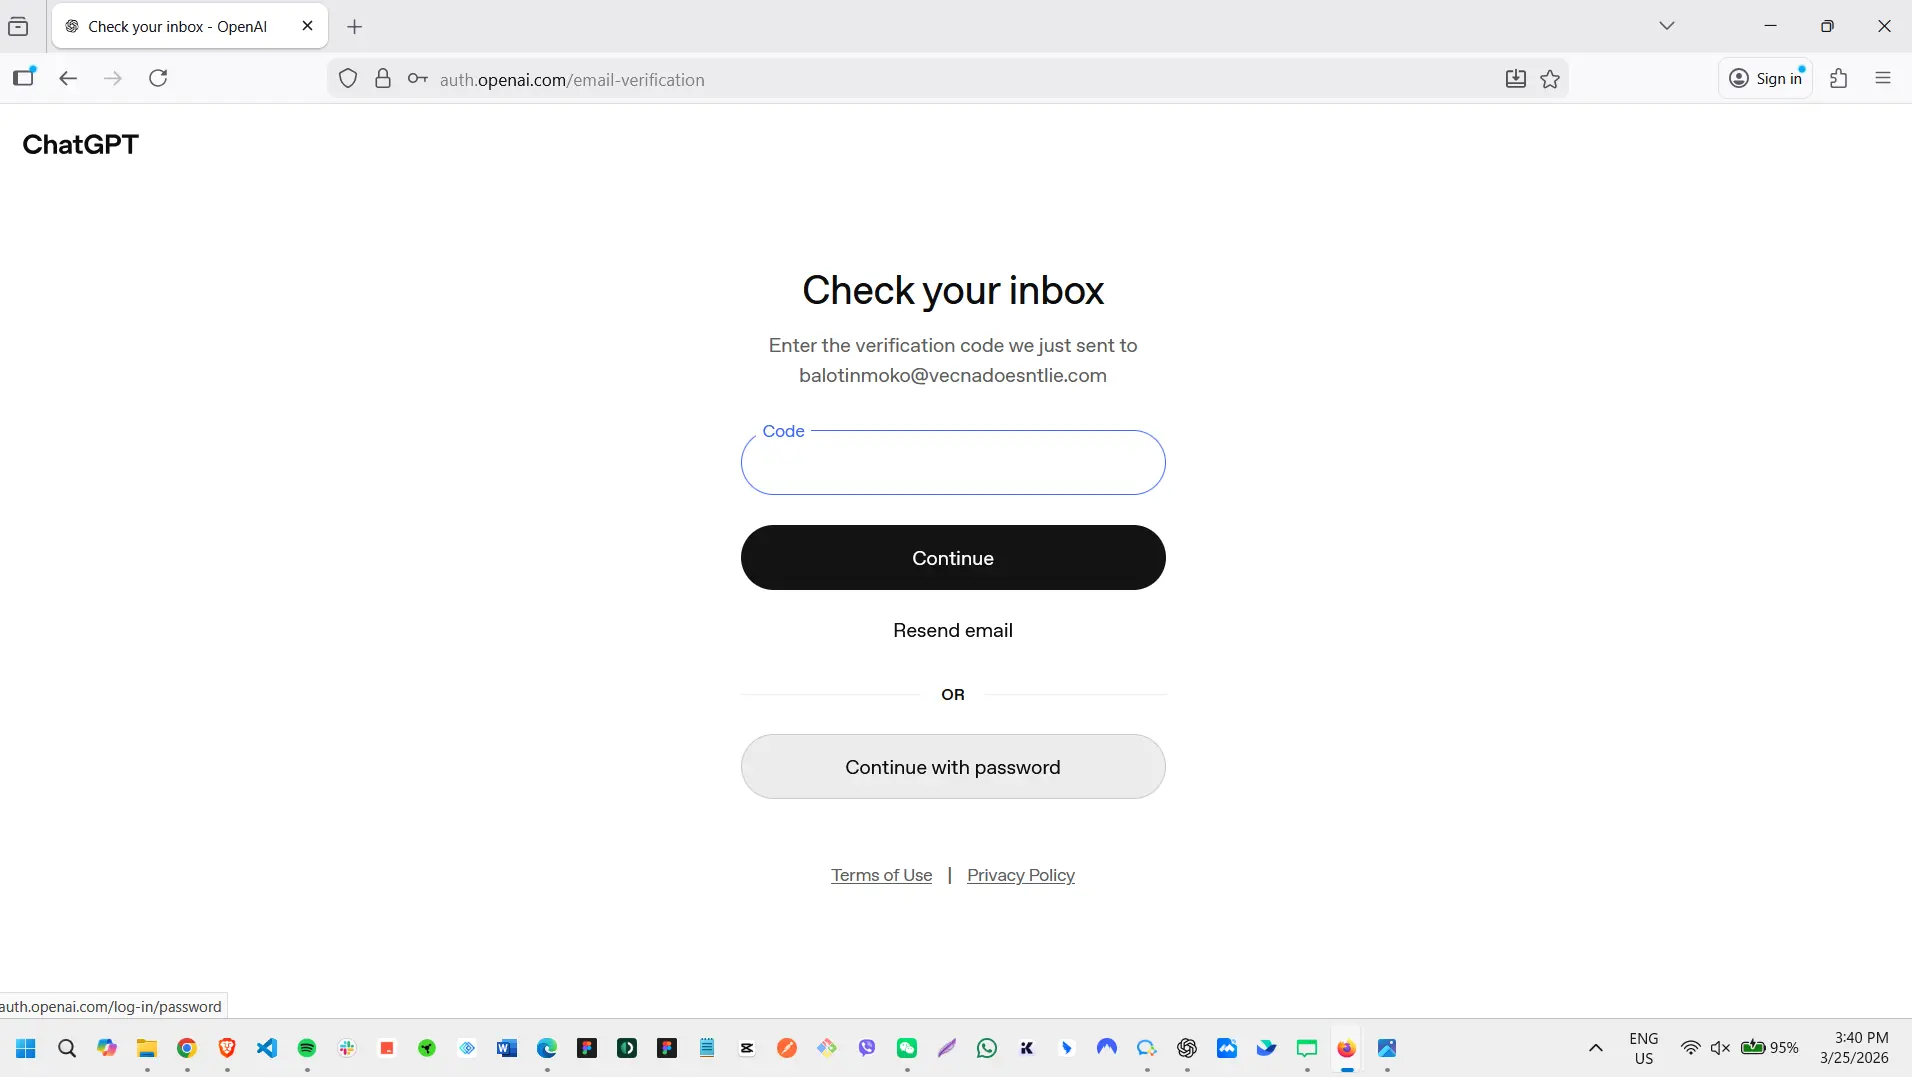Image resolution: width=1912 pixels, height=1077 pixels.
Task: Reload the current page
Action: 158,79
